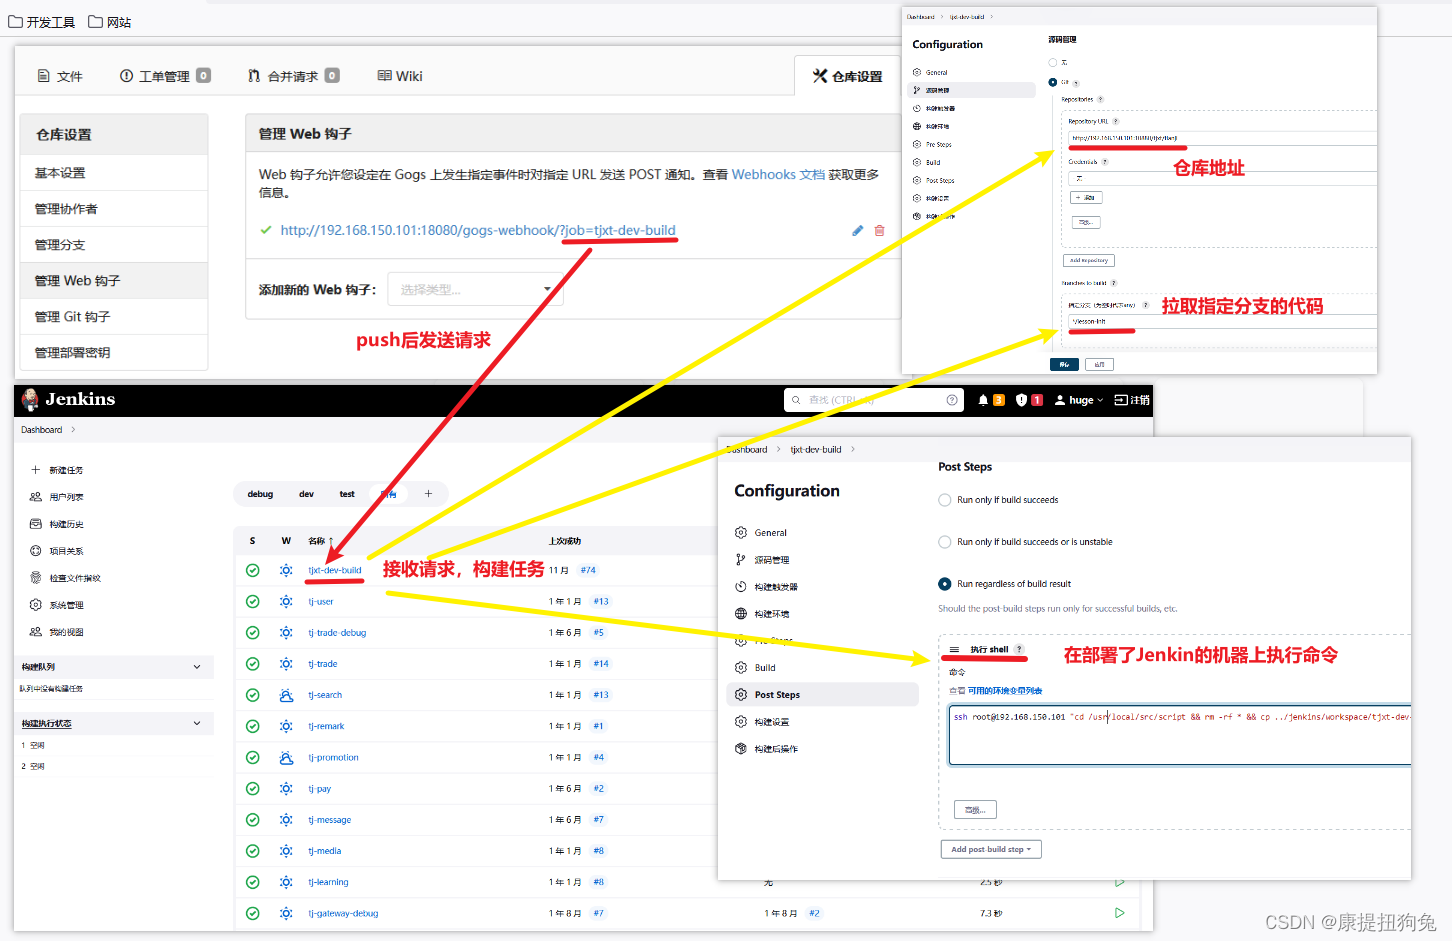Image resolution: width=1452 pixels, height=941 pixels.
Task: Click the success status icon for tjxt-dev-build
Action: (x=253, y=570)
